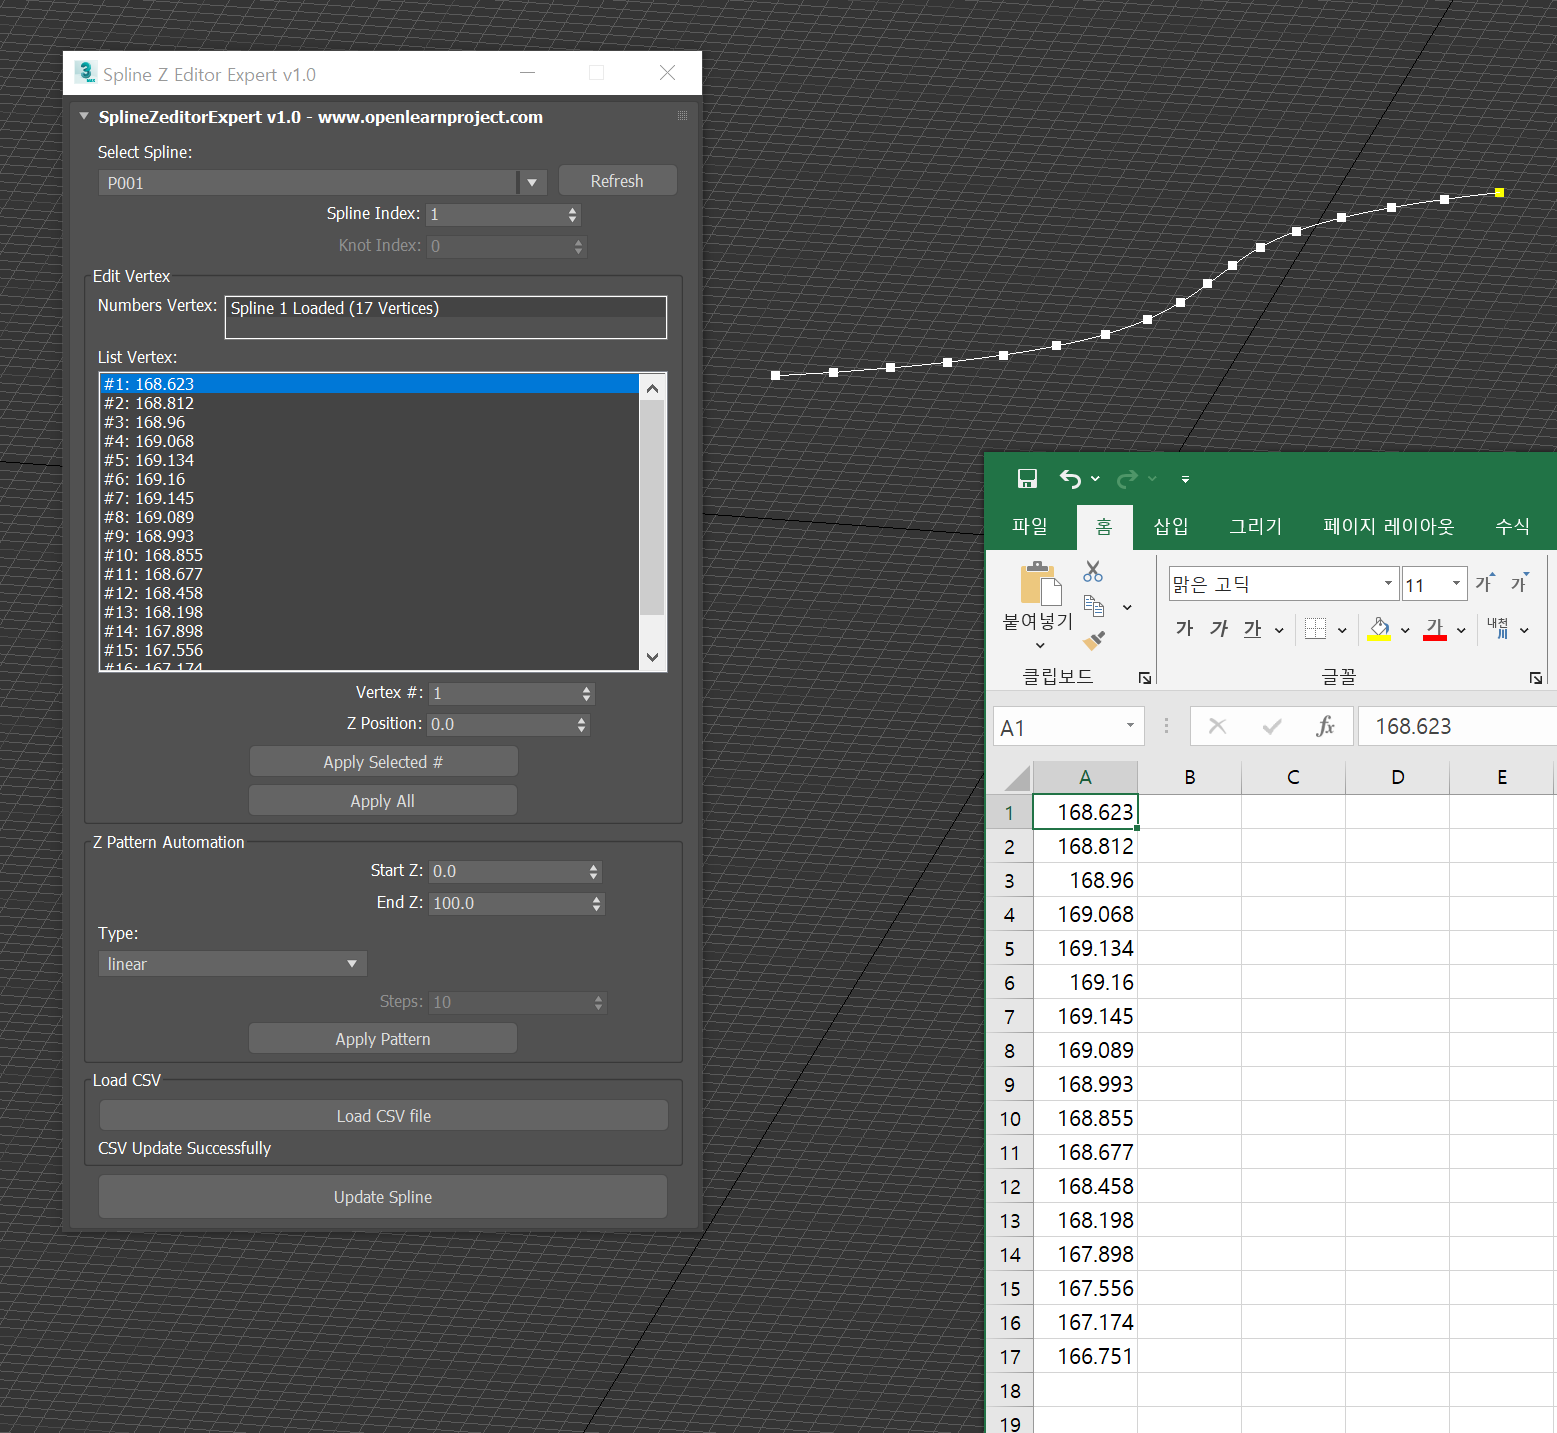Viewport: 1557px width, 1433px height.
Task: Click the increase font size icon
Action: tap(1484, 581)
